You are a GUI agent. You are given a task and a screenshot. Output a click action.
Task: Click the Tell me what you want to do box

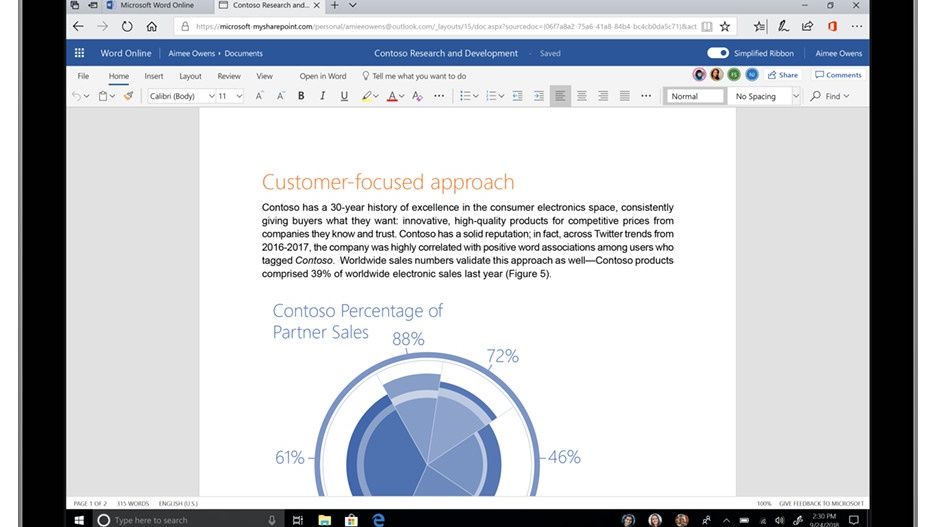pos(414,76)
